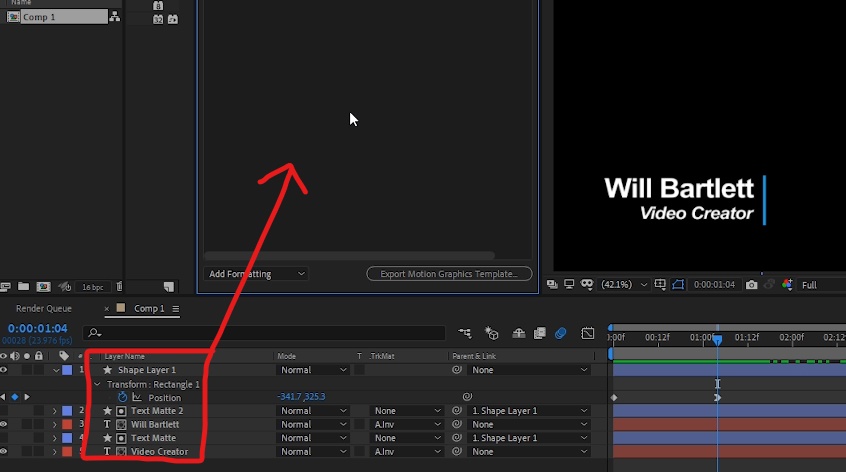This screenshot has height=472, width=846.
Task: Select the Comp 1 timeline tab
Action: click(x=149, y=309)
